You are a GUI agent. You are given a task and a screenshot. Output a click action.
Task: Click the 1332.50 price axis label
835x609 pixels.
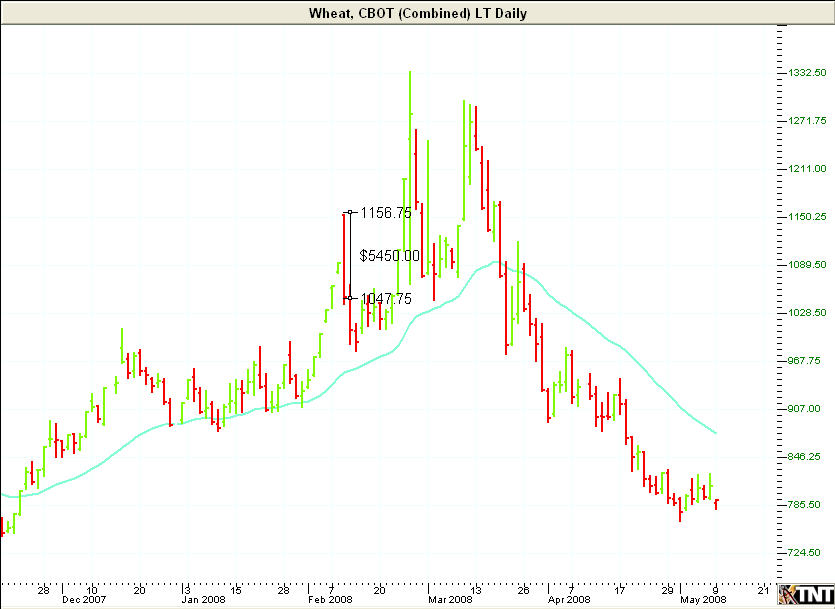(808, 72)
